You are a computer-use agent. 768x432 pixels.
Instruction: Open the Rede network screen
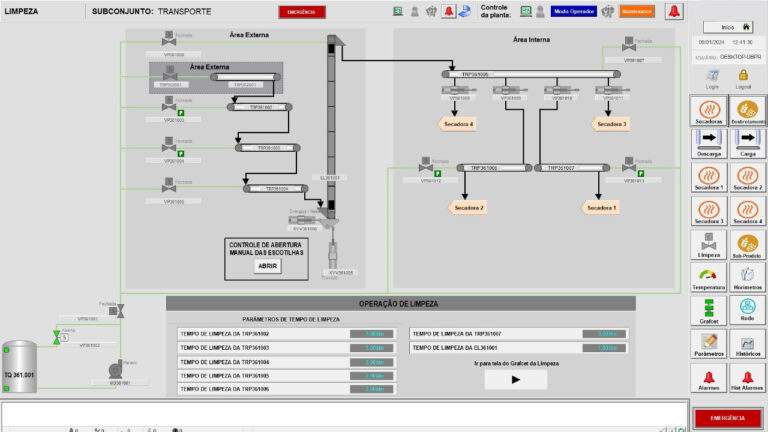click(747, 311)
